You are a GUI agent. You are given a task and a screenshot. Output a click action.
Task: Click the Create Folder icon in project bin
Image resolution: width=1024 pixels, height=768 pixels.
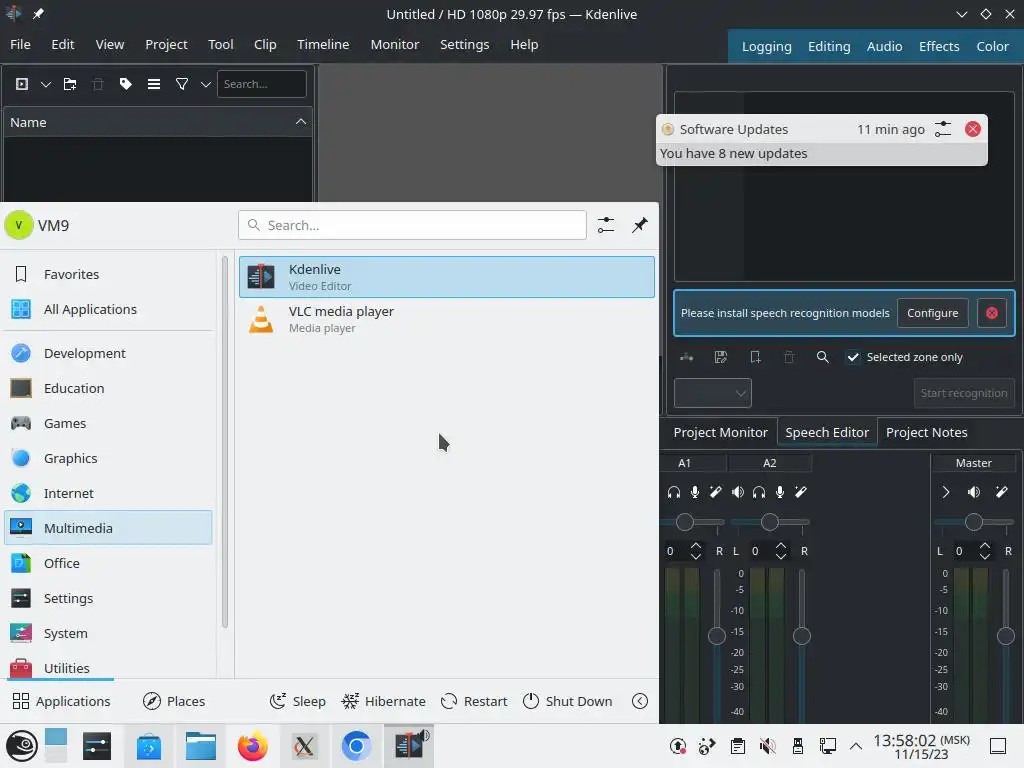[70, 84]
